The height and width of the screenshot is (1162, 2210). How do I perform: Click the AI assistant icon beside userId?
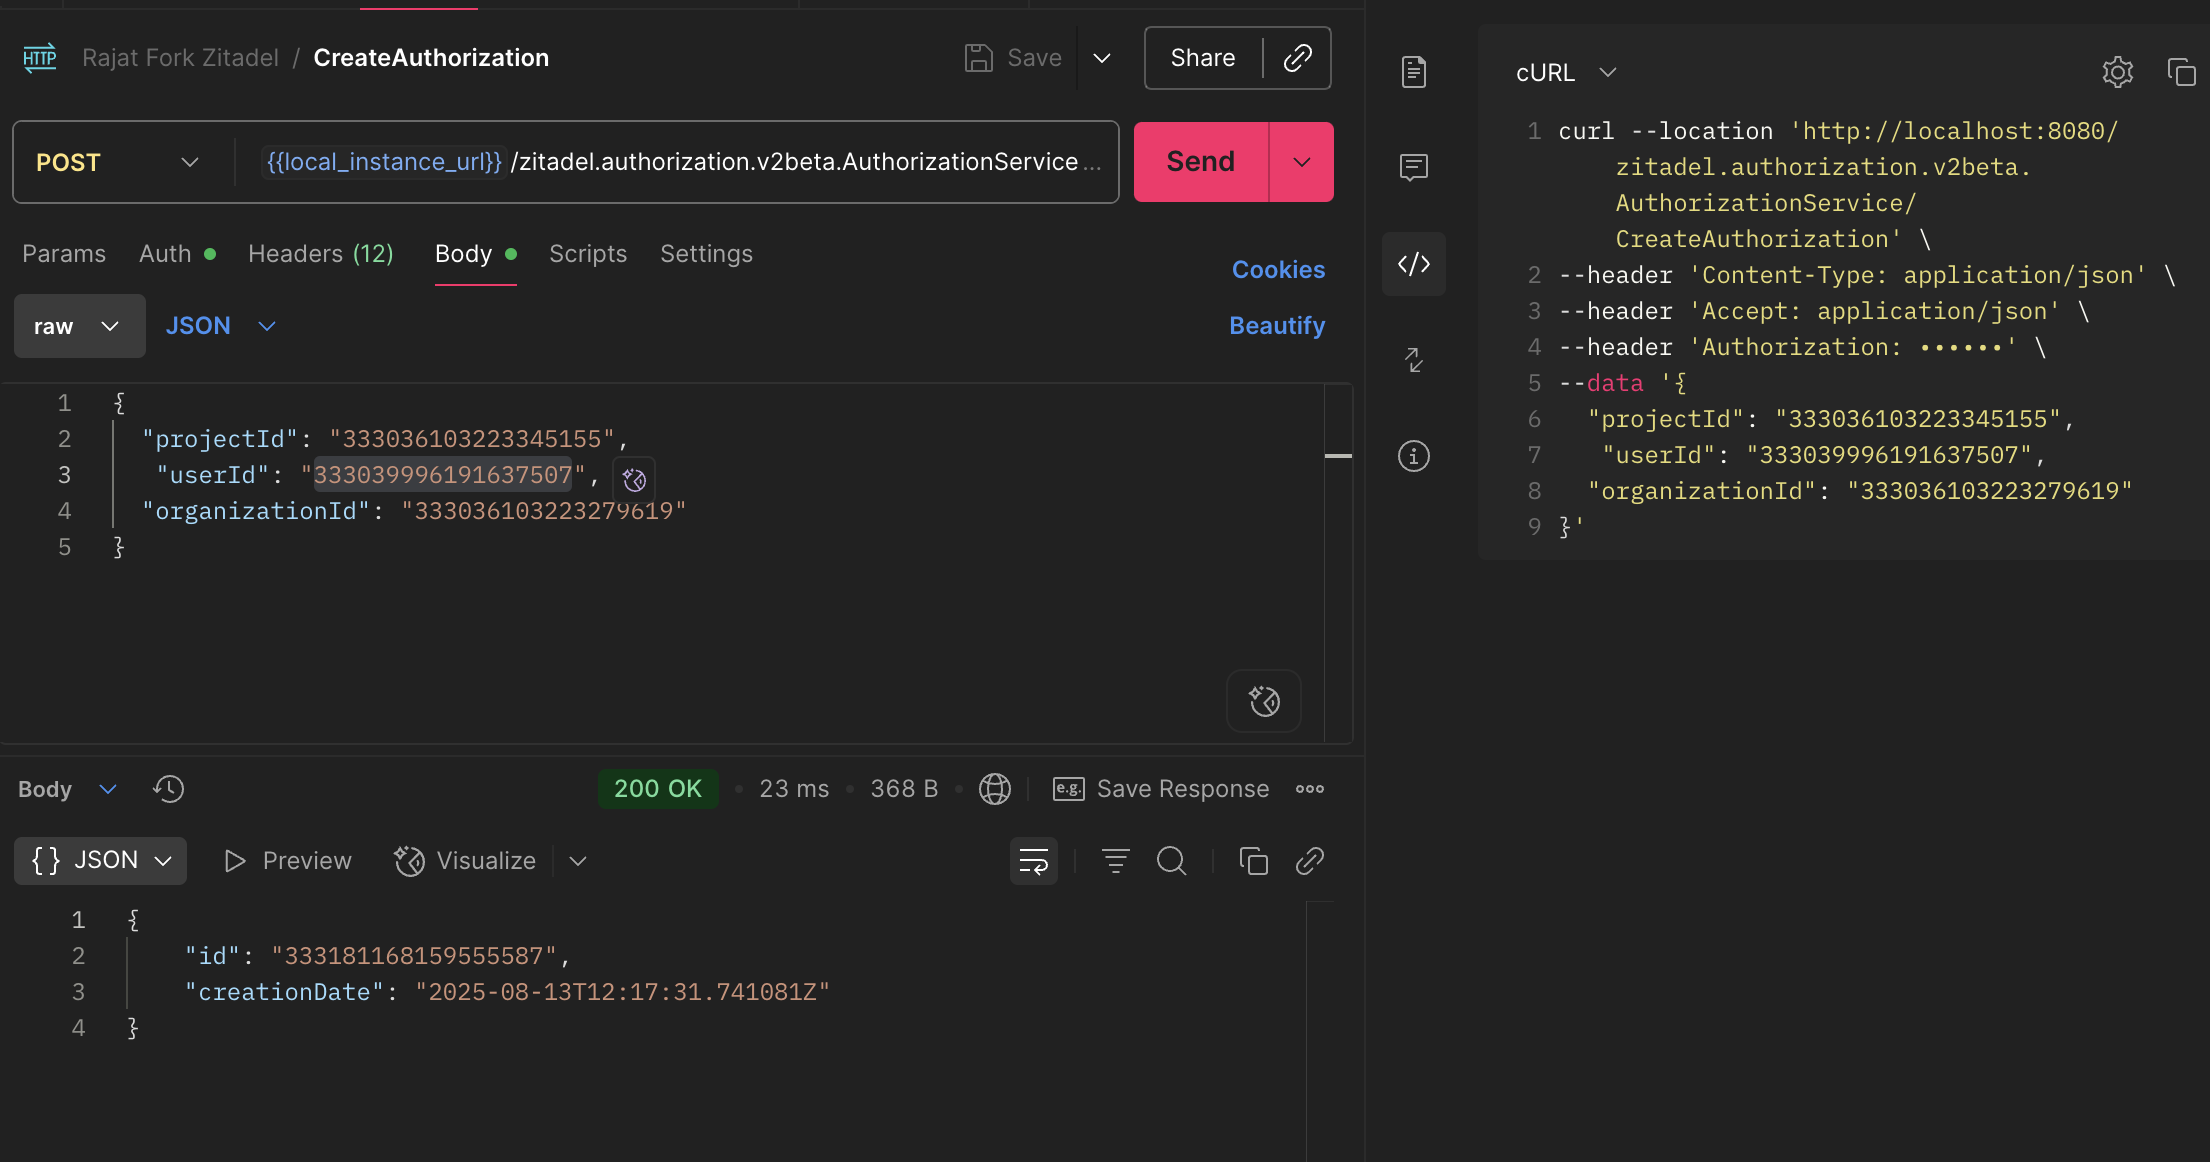coord(634,480)
